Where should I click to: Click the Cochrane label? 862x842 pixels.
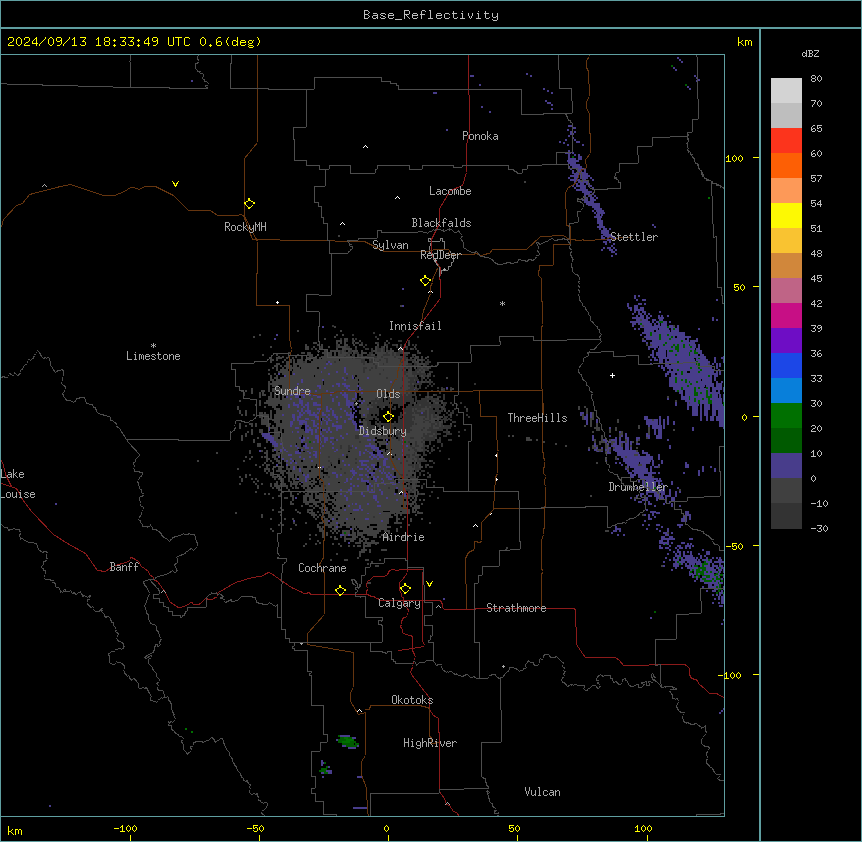(x=322, y=568)
